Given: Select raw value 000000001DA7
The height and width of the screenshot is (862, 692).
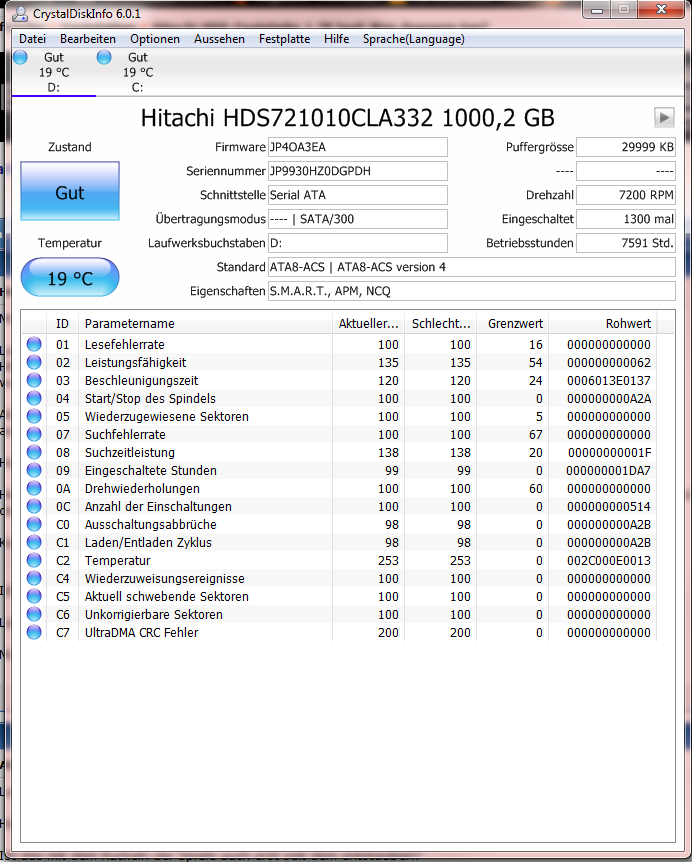Looking at the screenshot, I should click(x=608, y=471).
